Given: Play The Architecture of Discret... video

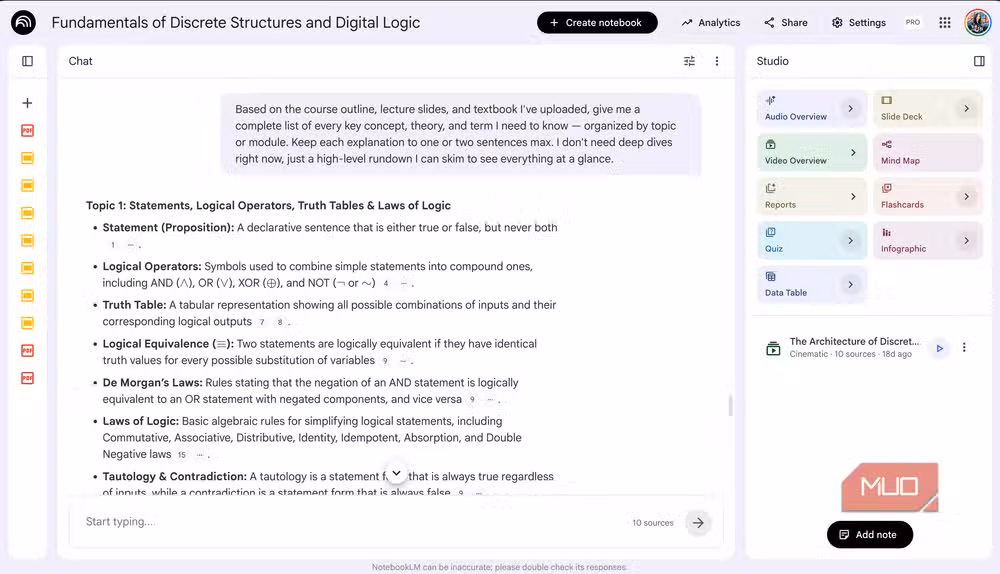Looking at the screenshot, I should click(939, 348).
